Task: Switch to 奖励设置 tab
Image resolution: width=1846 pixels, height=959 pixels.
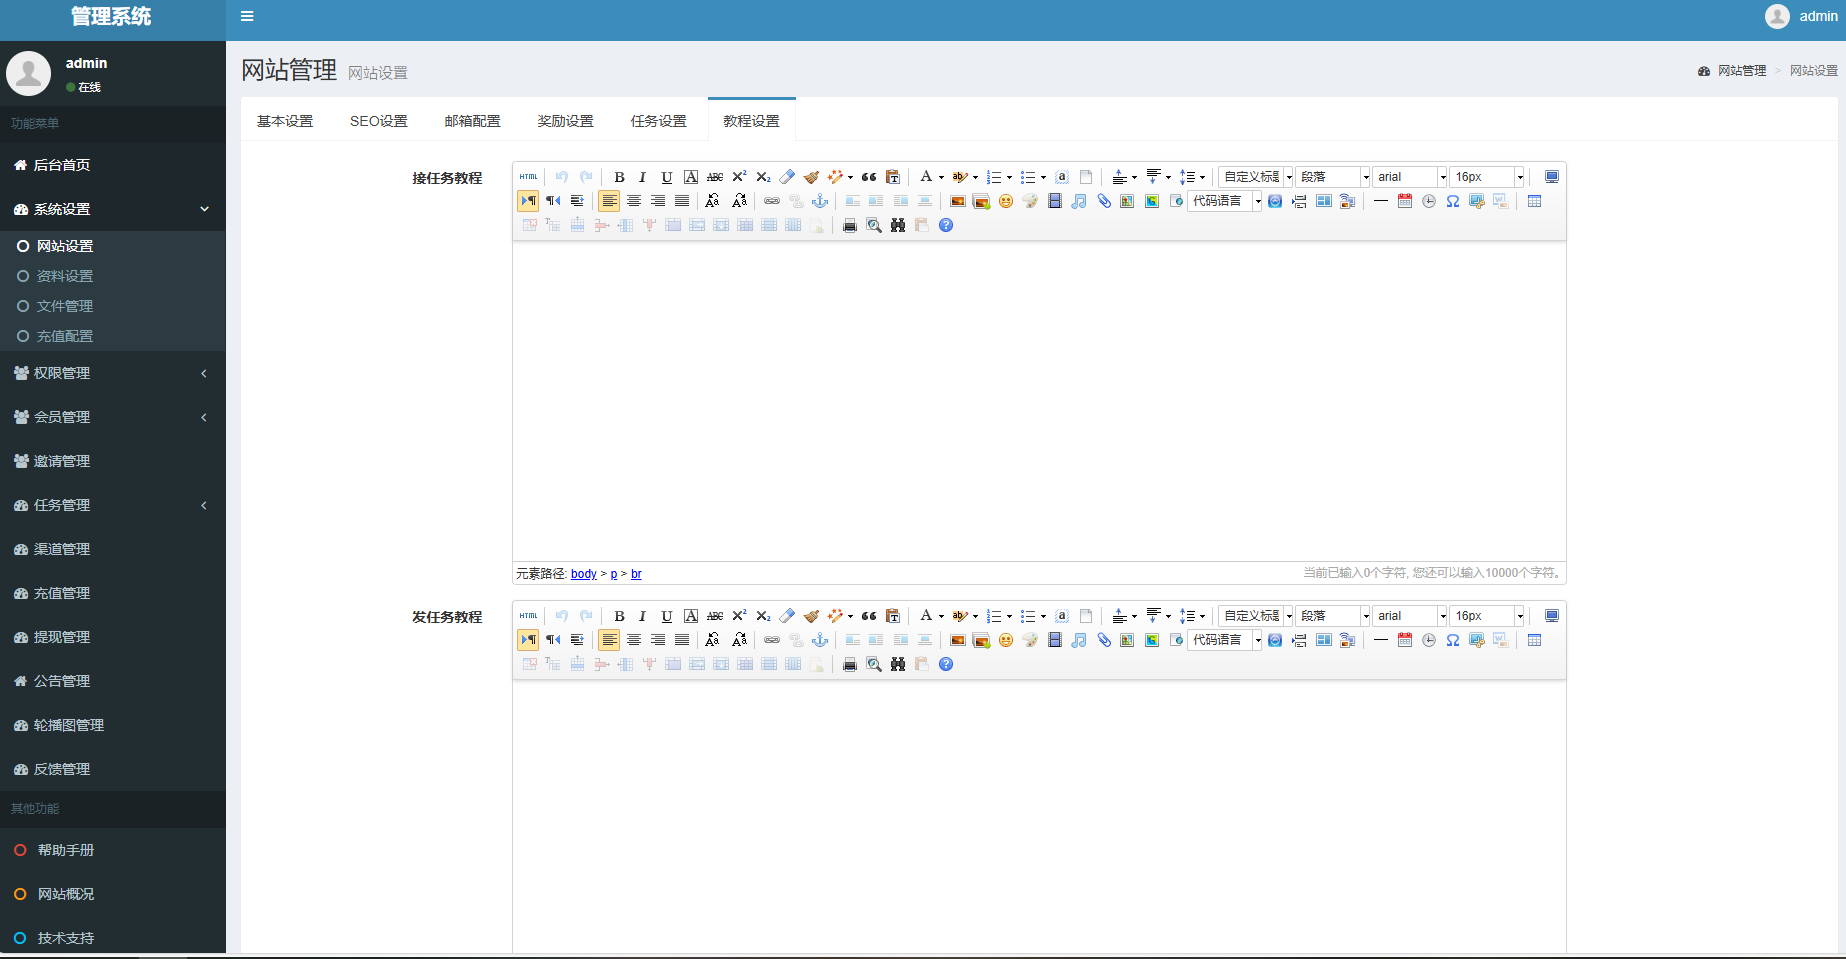Action: 566,121
